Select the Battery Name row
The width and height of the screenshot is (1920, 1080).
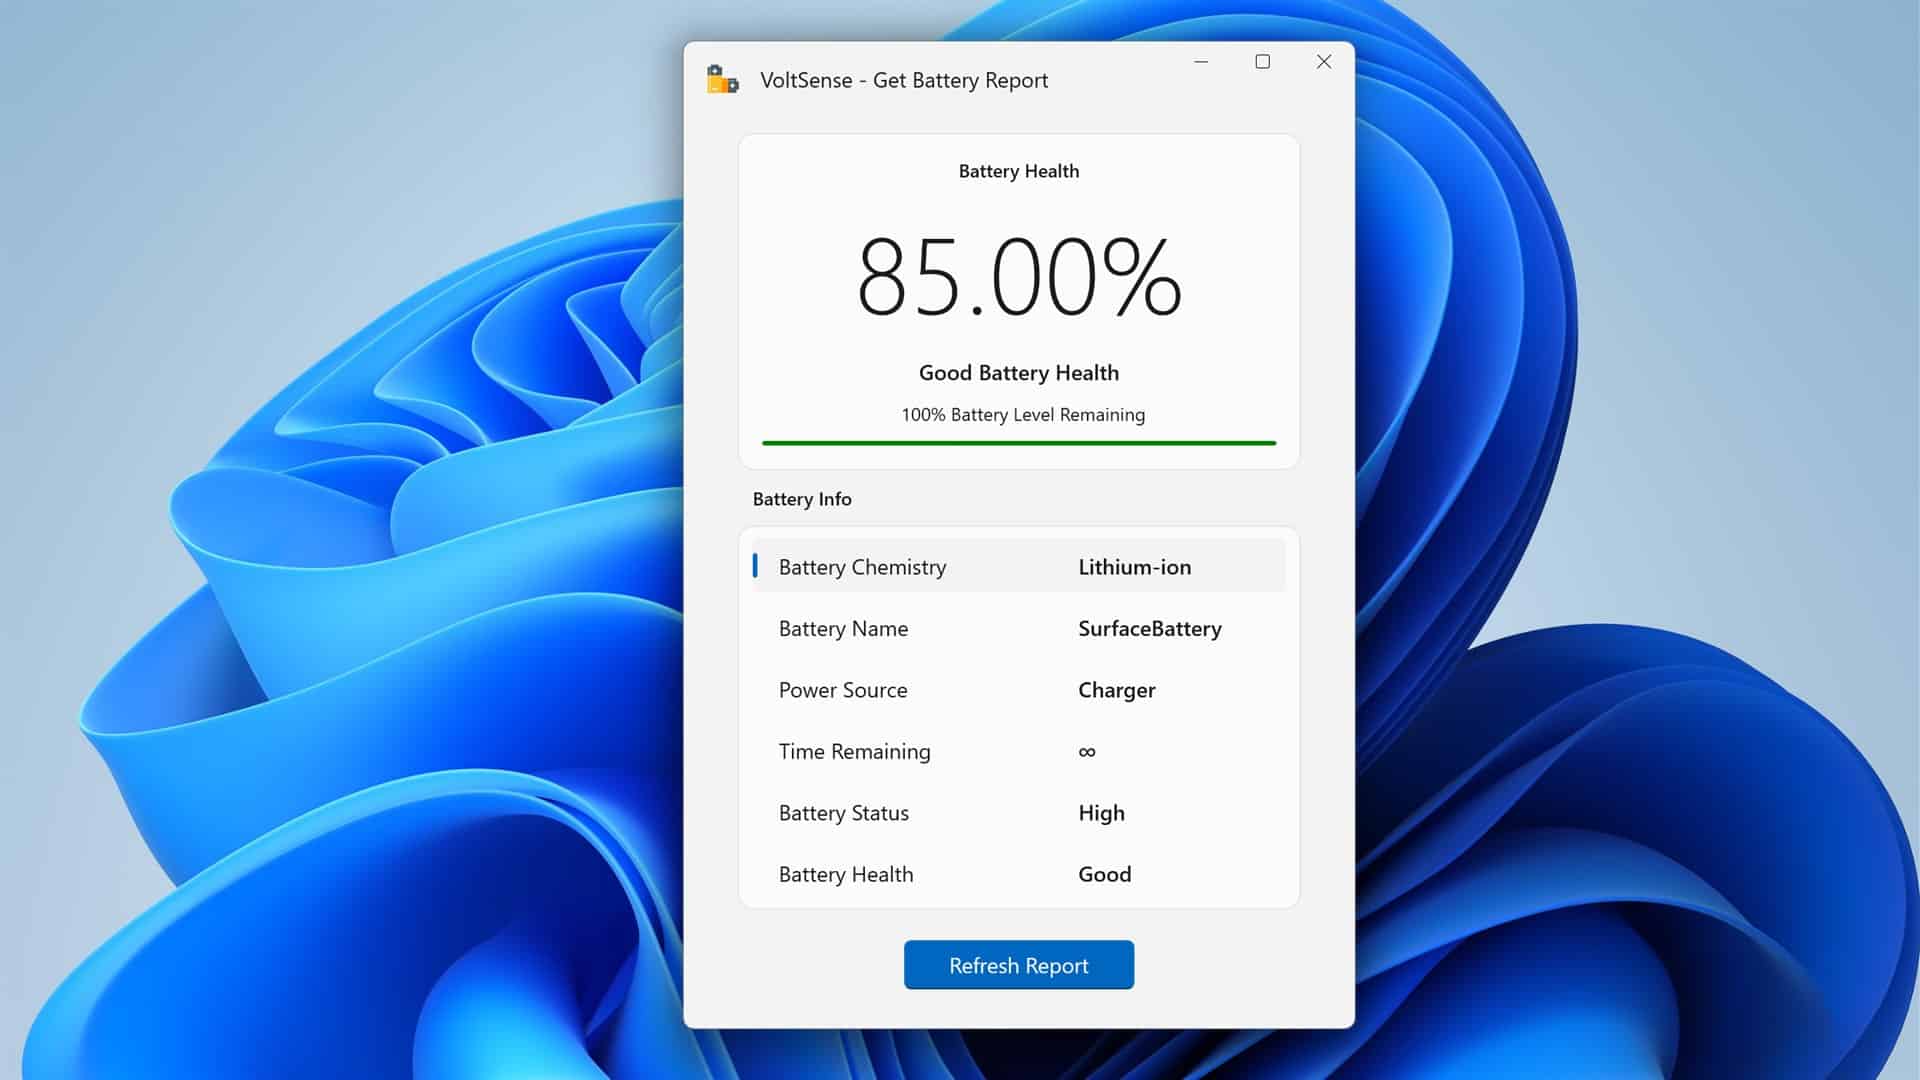pos(1018,629)
